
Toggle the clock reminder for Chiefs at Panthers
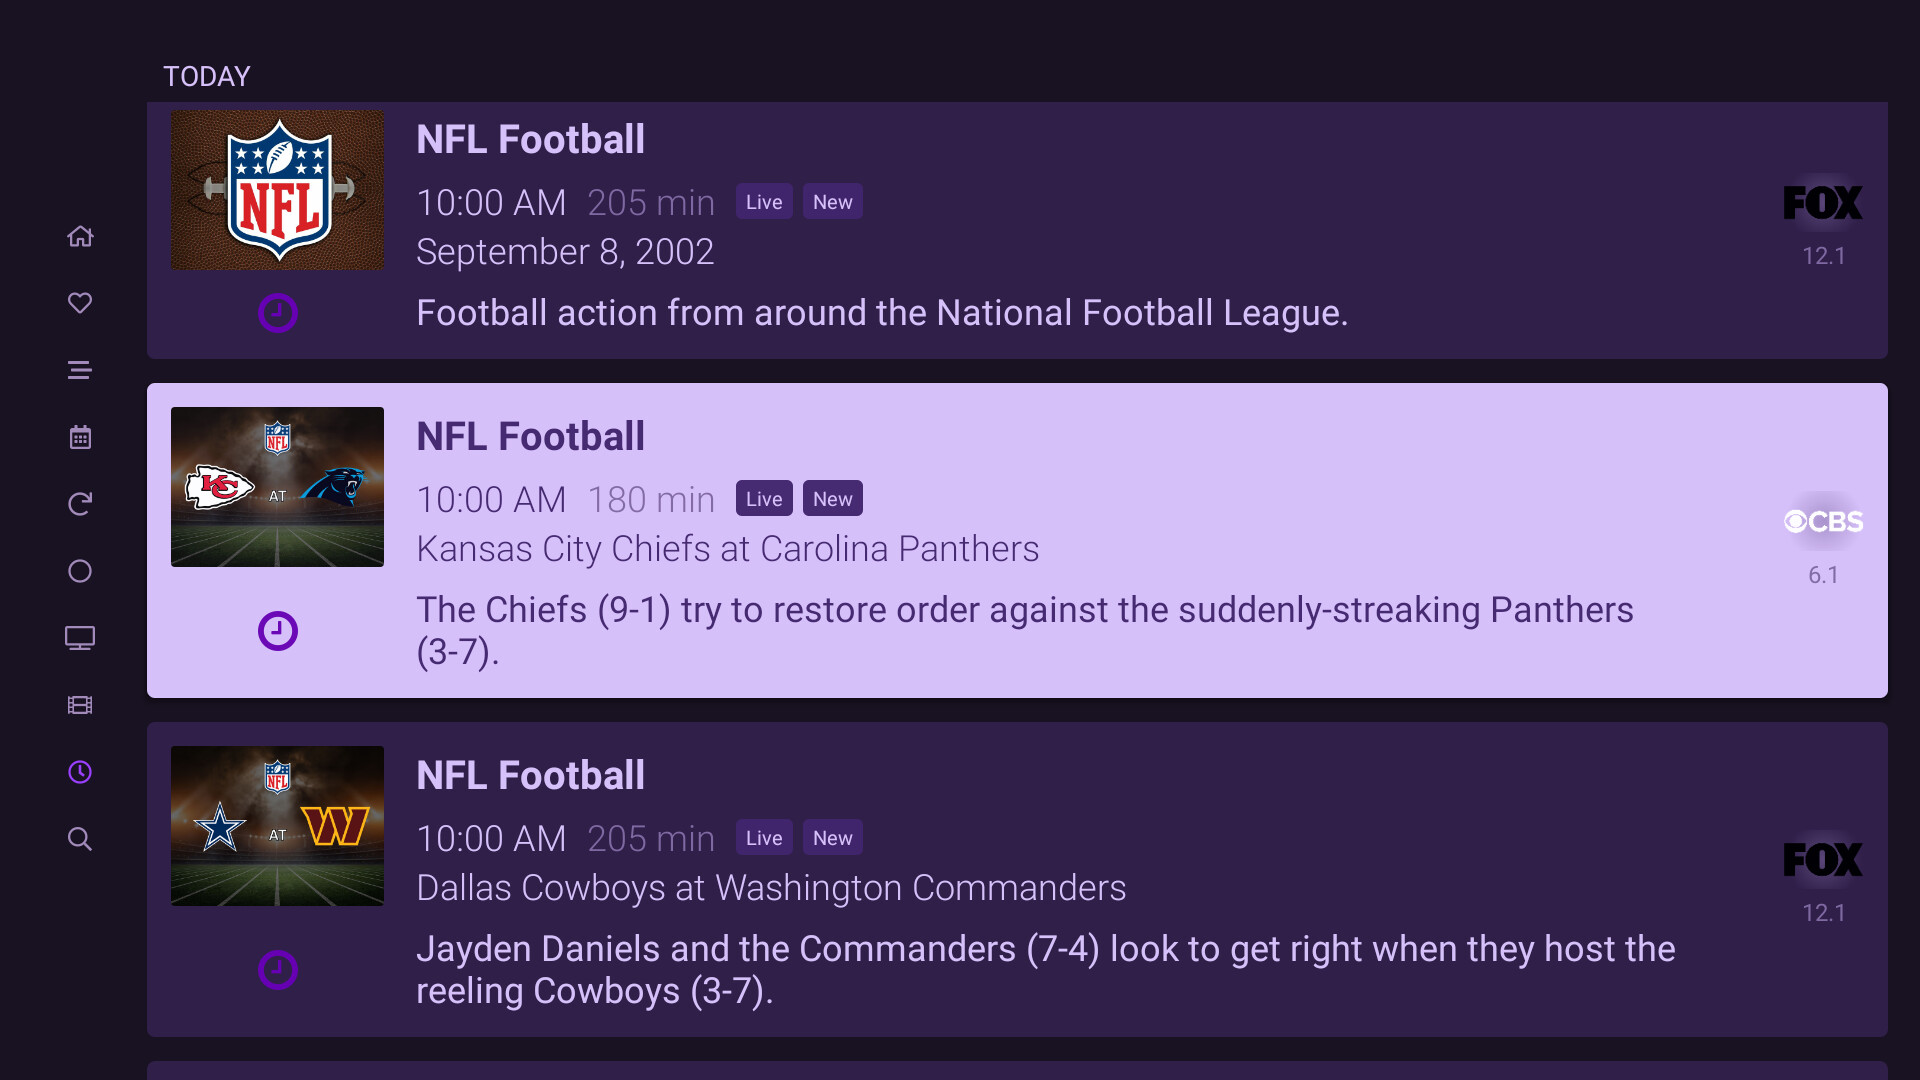tap(277, 631)
